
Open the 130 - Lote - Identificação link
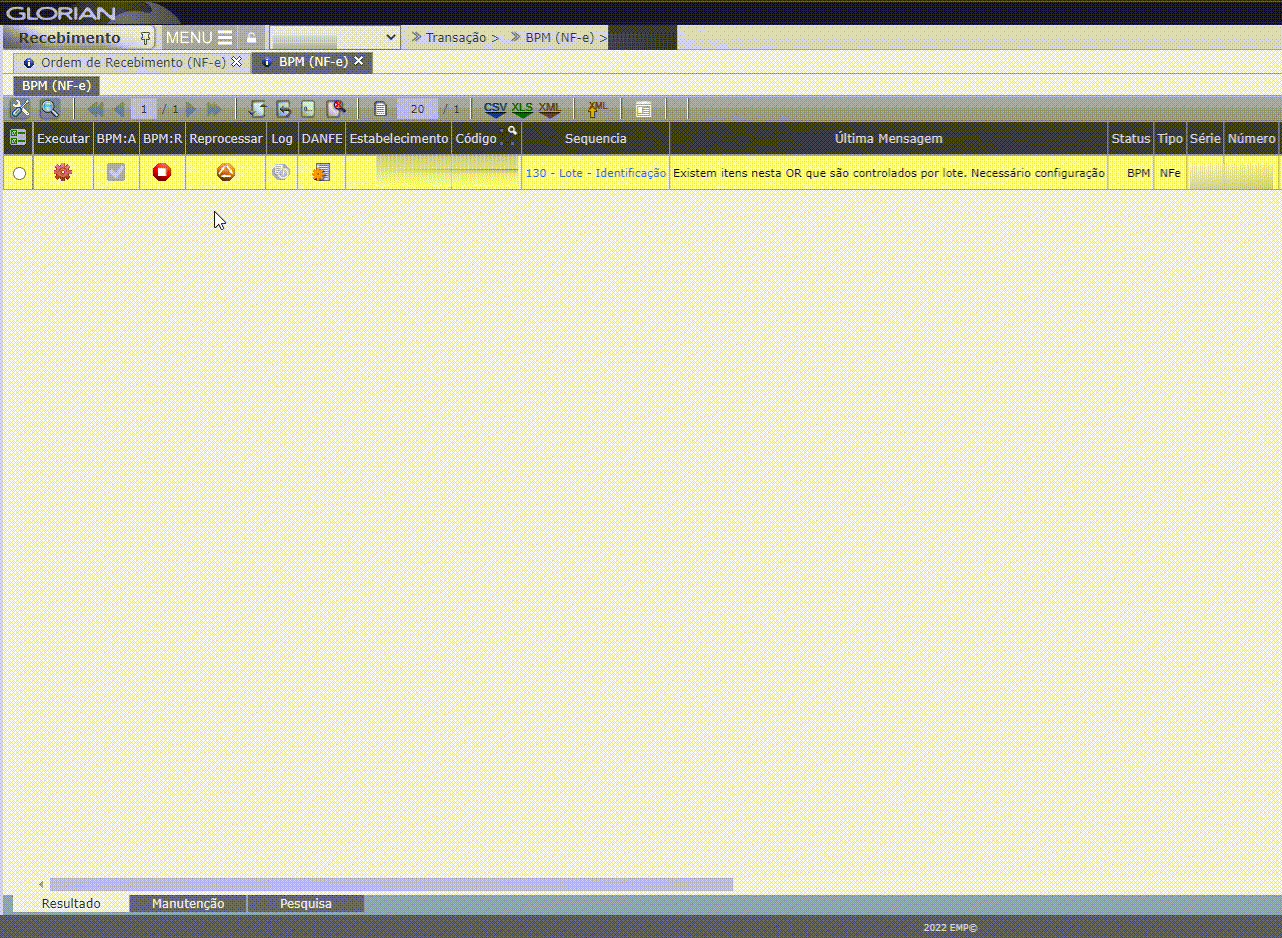(595, 173)
